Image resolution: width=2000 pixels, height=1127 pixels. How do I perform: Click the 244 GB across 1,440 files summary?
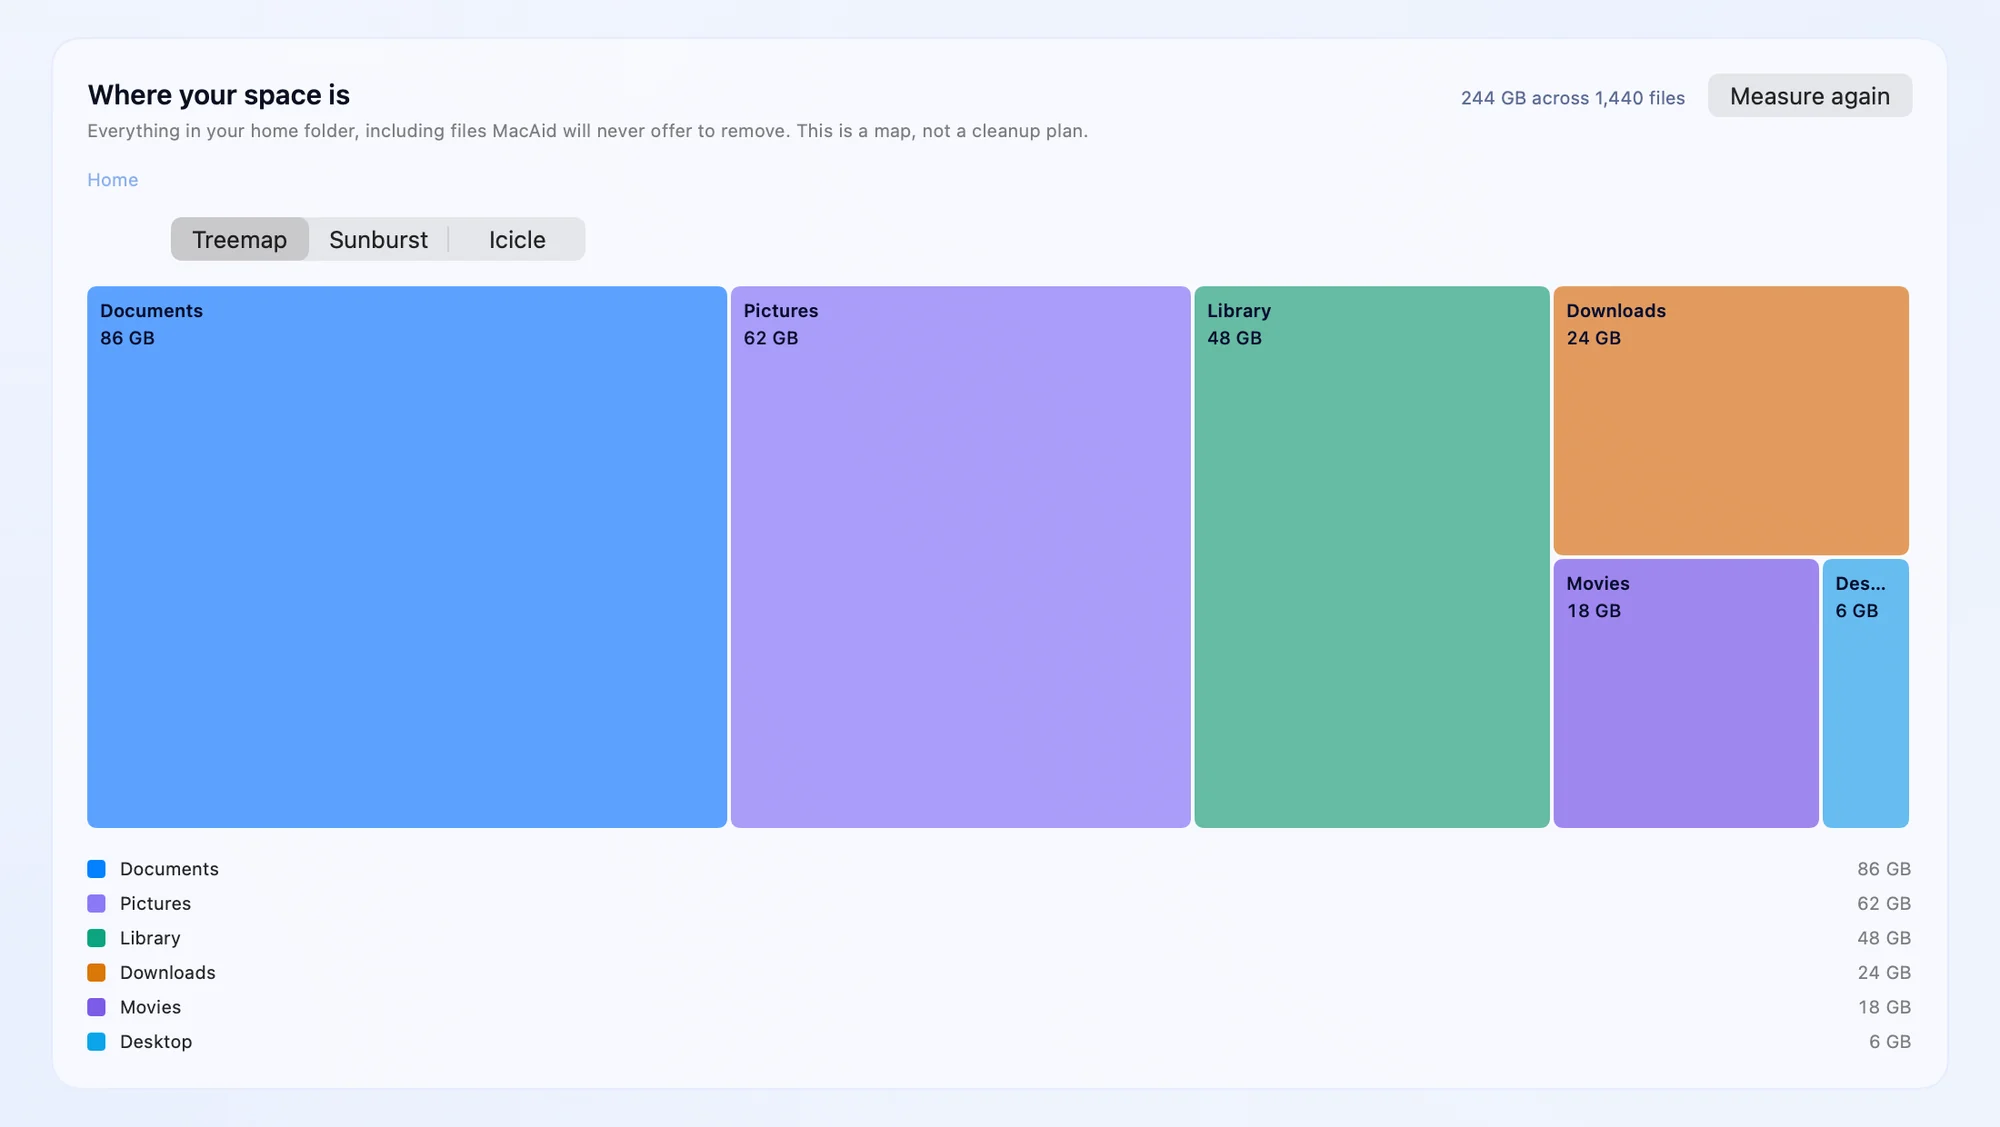tap(1572, 98)
